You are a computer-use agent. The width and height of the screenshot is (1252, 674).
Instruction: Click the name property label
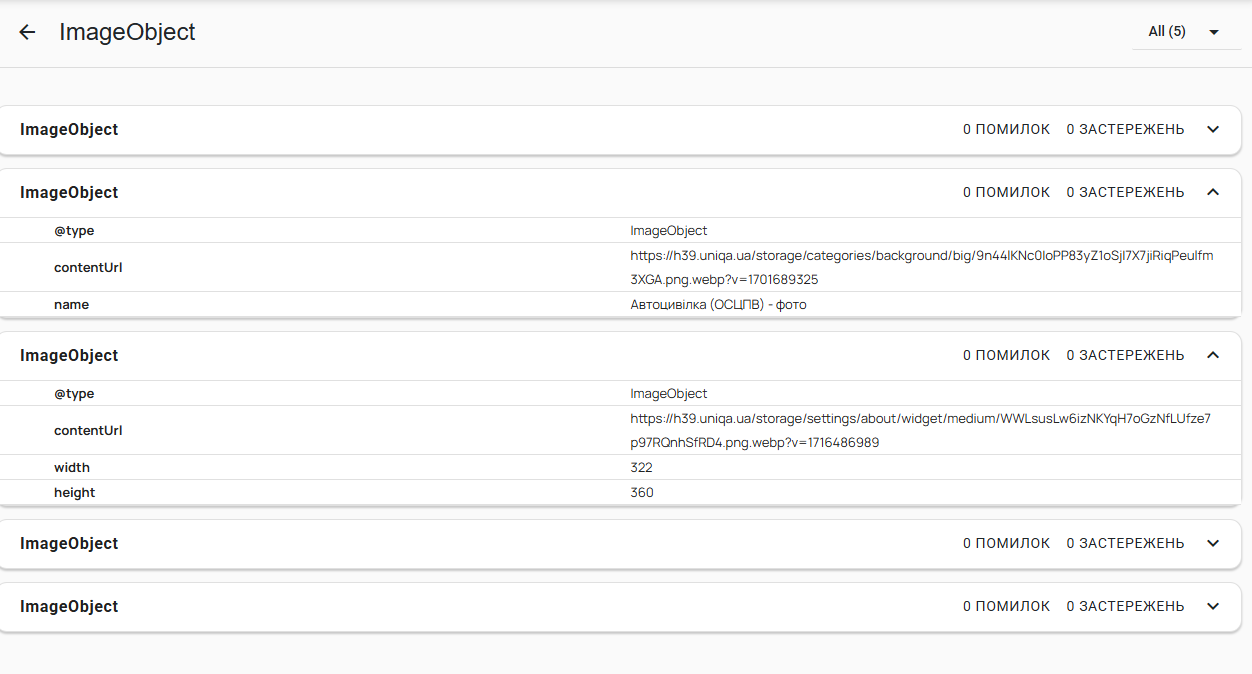71,305
